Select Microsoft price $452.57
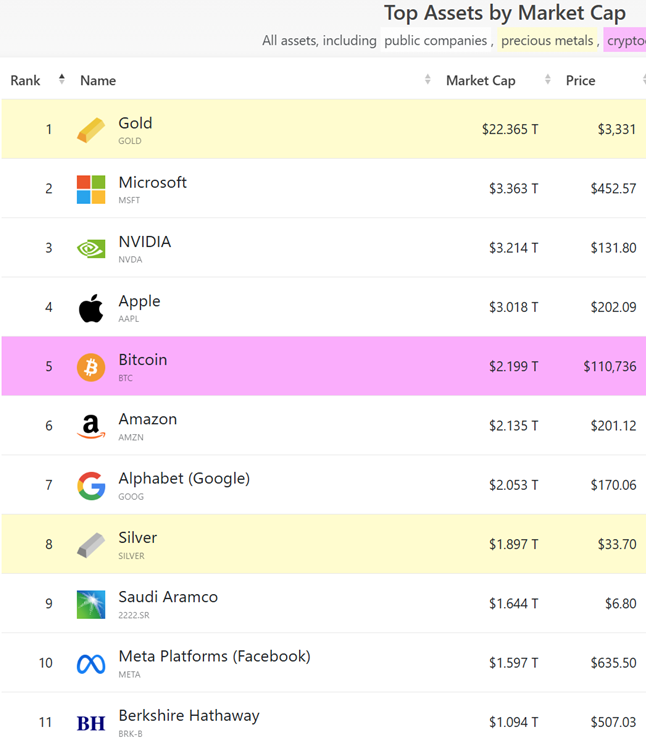Screen dimensions: 646x743 tap(613, 189)
